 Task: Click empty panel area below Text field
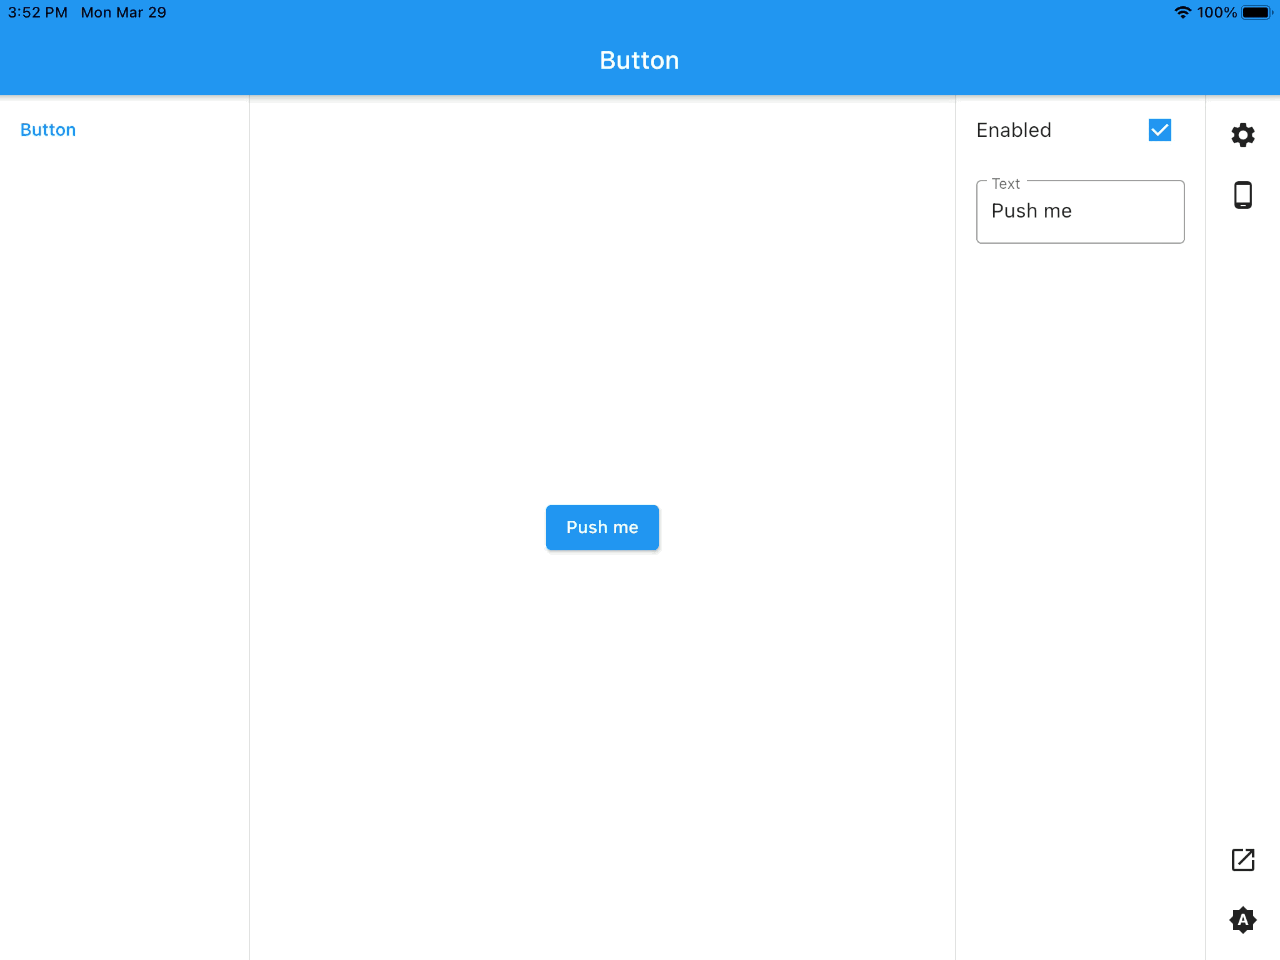click(1080, 550)
